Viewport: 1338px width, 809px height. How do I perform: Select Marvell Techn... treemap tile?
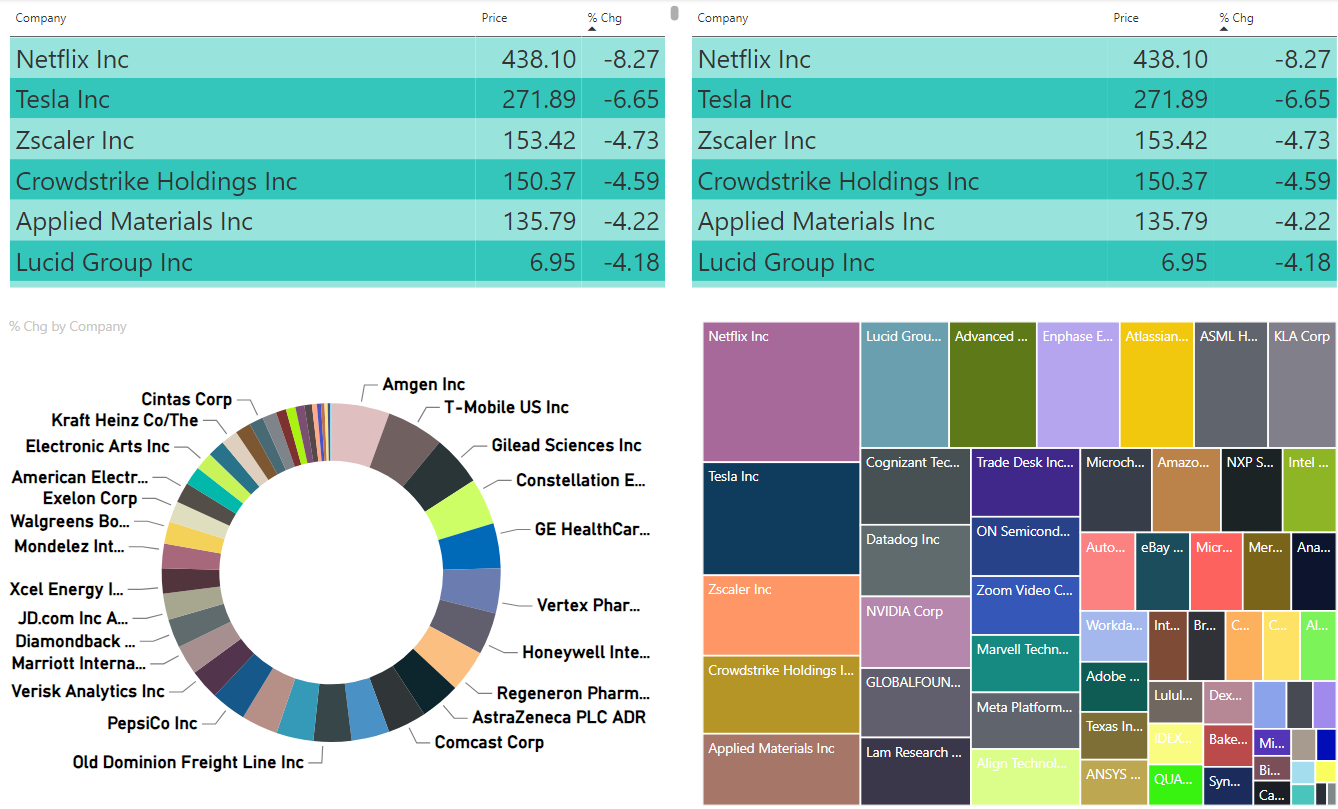pos(1026,664)
